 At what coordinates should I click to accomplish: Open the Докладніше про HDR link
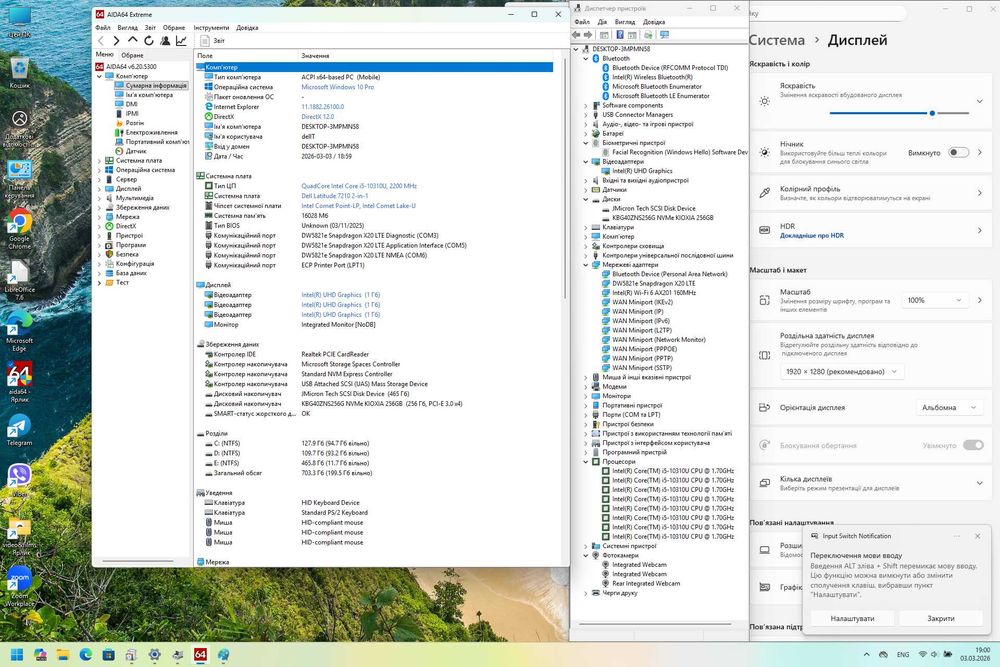point(811,235)
